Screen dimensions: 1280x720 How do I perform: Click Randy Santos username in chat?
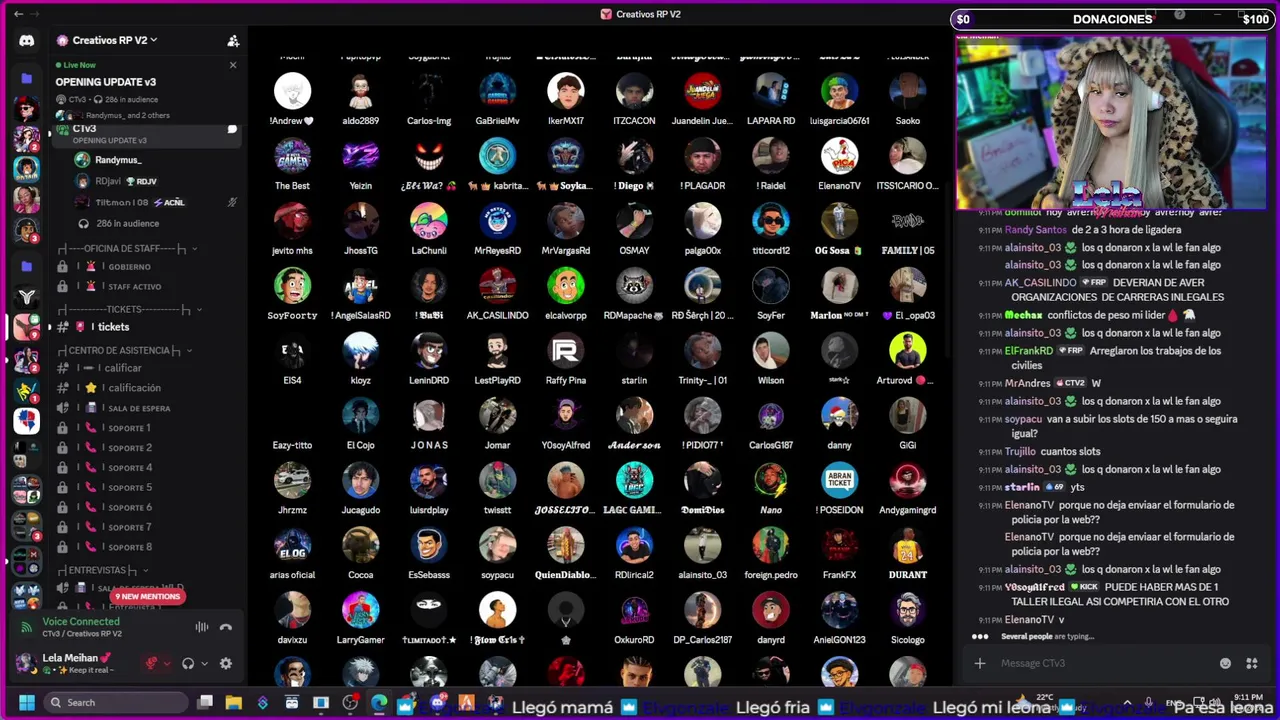point(1036,230)
